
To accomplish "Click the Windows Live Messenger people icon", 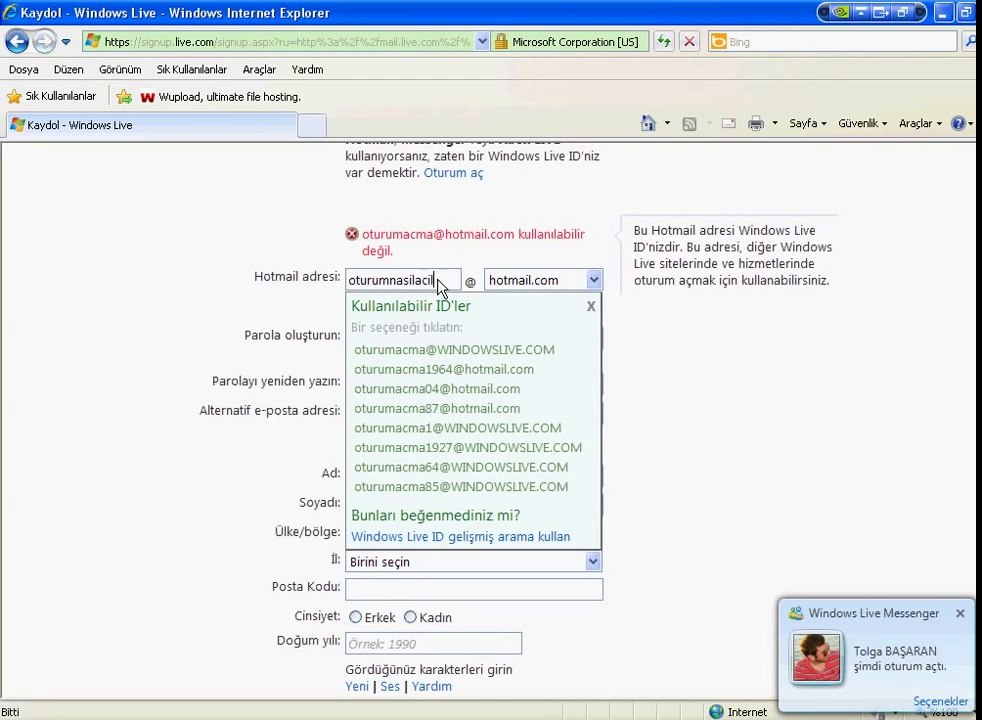I will click(x=796, y=613).
